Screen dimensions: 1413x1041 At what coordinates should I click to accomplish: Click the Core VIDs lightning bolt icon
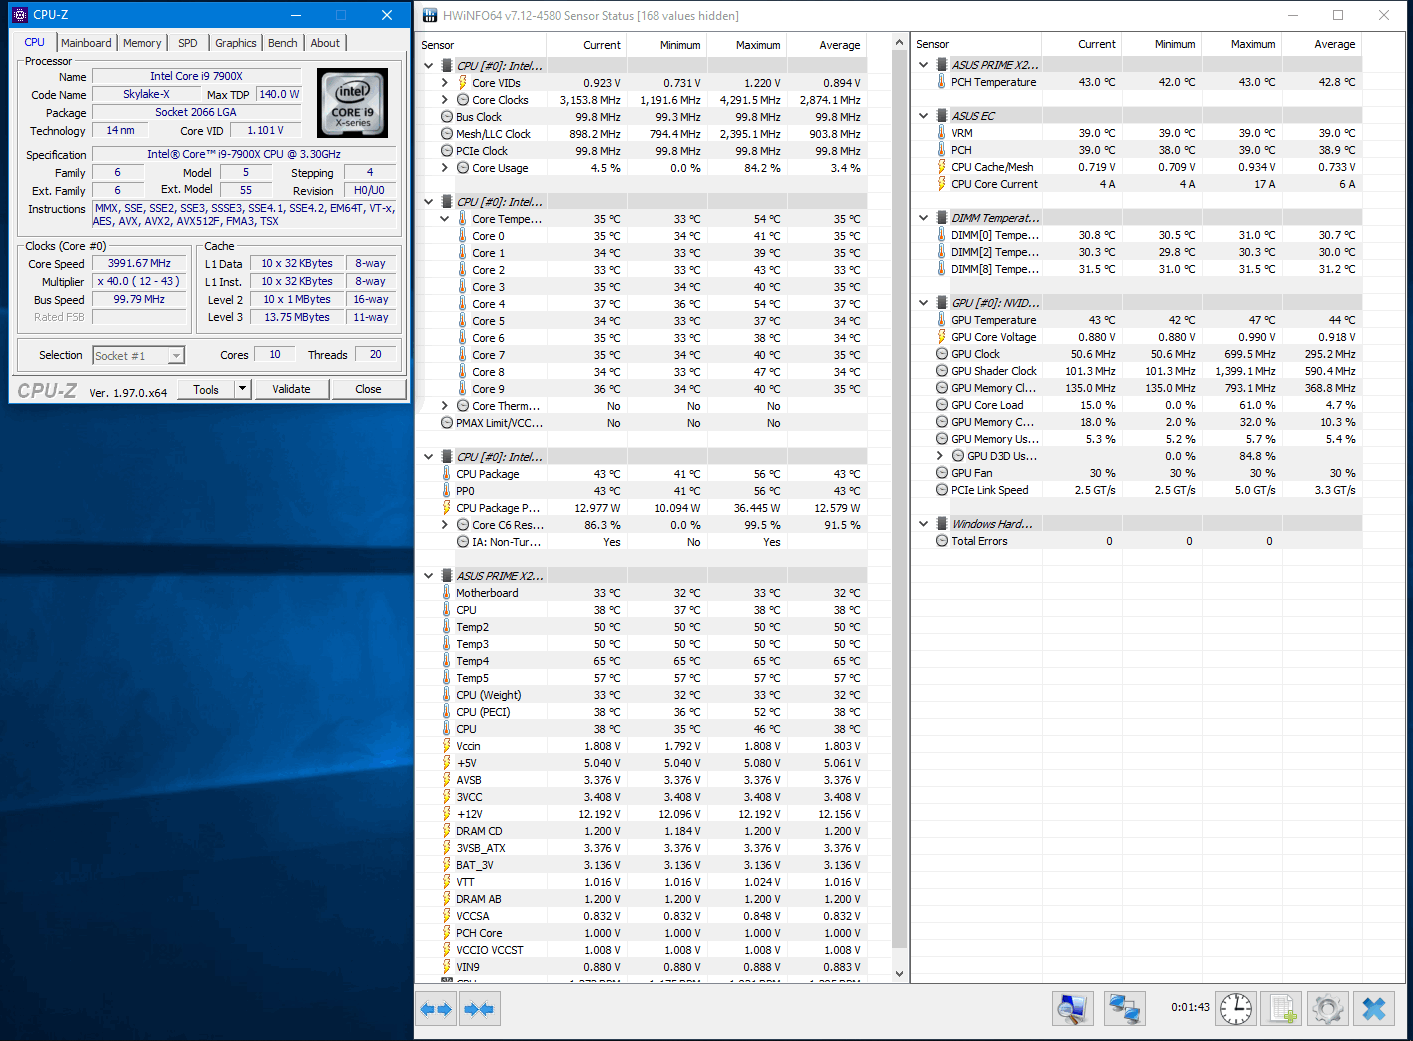click(x=463, y=83)
